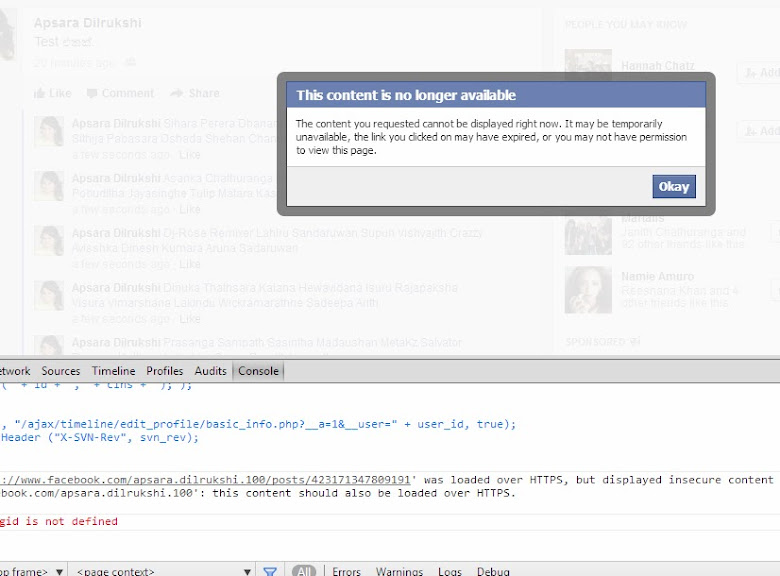Click the Okay button in dialog
Image resolution: width=780 pixels, height=576 pixels.
[x=674, y=187]
